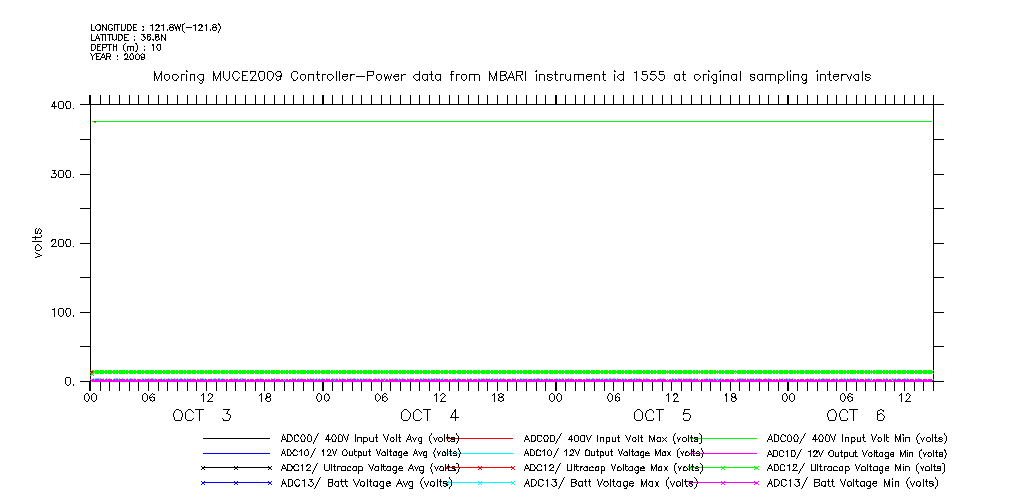Select the ADC12 Ultracap Voltage Min legend label
The height and width of the screenshot is (504, 1009).
click(857, 468)
